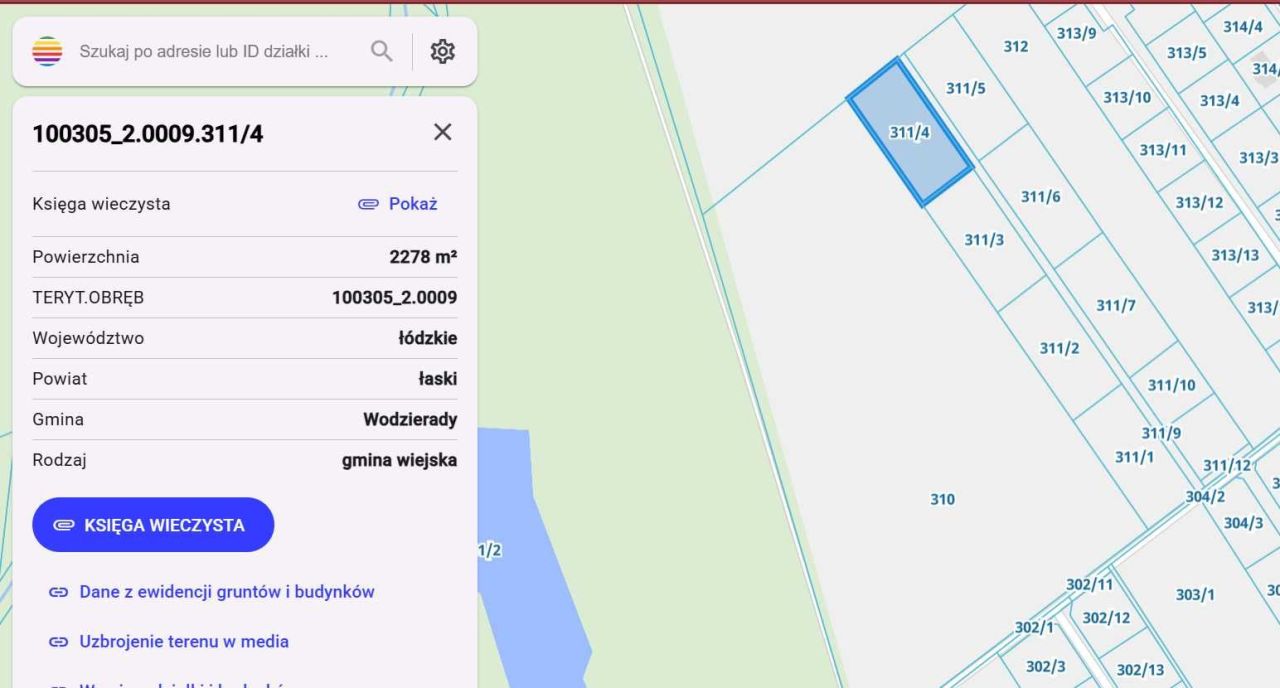Select parcel 310 on the map
Viewport: 1280px width, 688px height.
(942, 499)
